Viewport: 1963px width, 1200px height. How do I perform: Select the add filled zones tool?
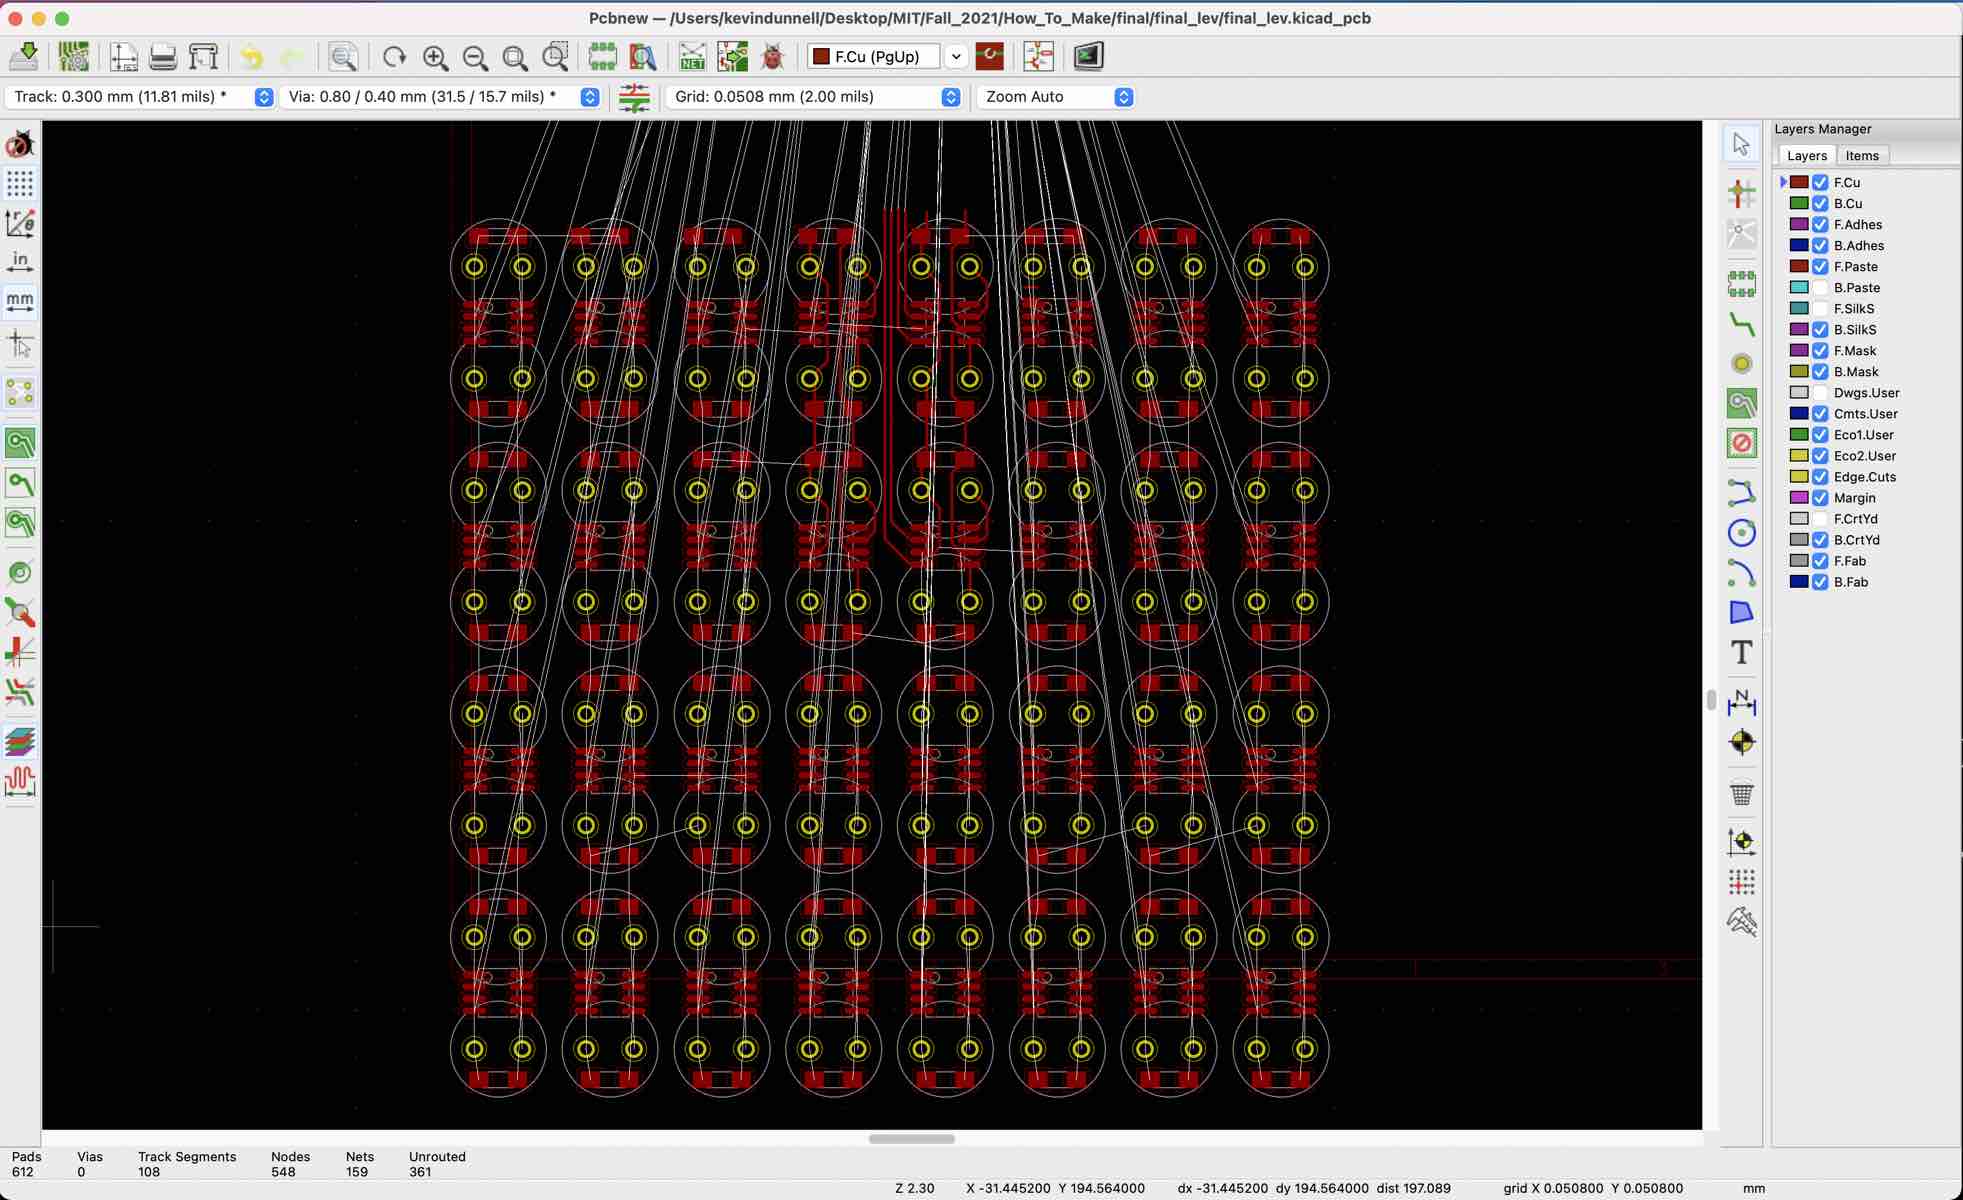coord(1741,402)
